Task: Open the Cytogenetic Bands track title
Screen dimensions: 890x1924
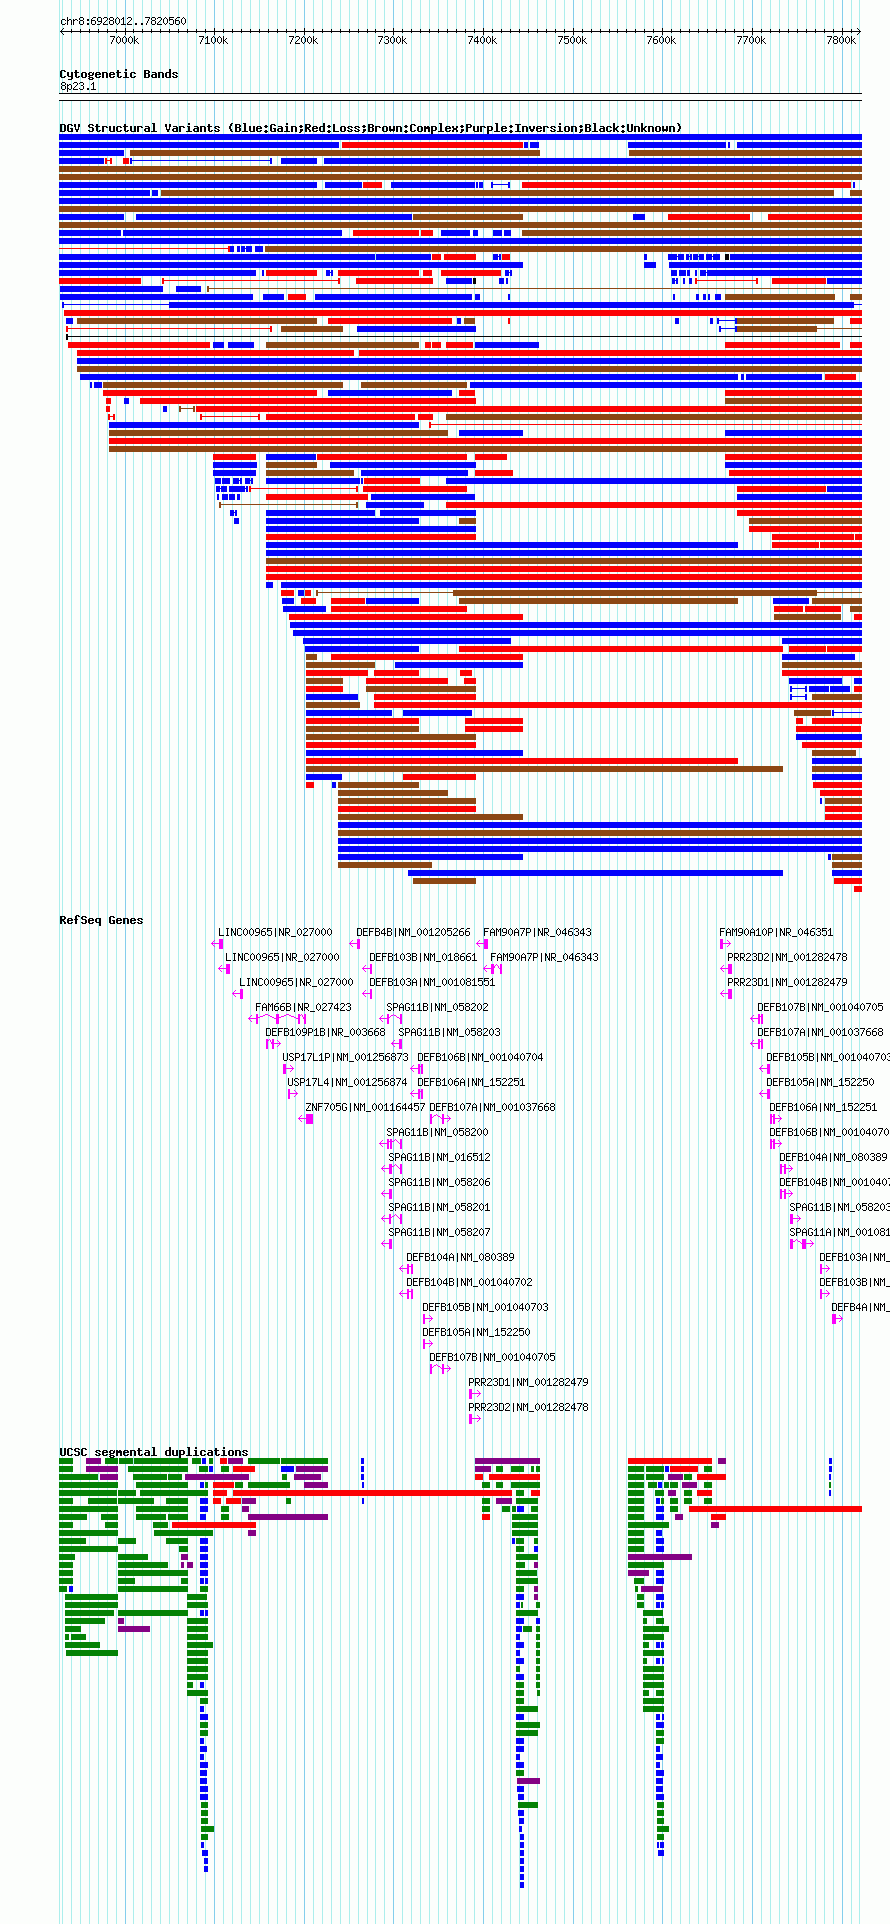Action: click(x=119, y=74)
